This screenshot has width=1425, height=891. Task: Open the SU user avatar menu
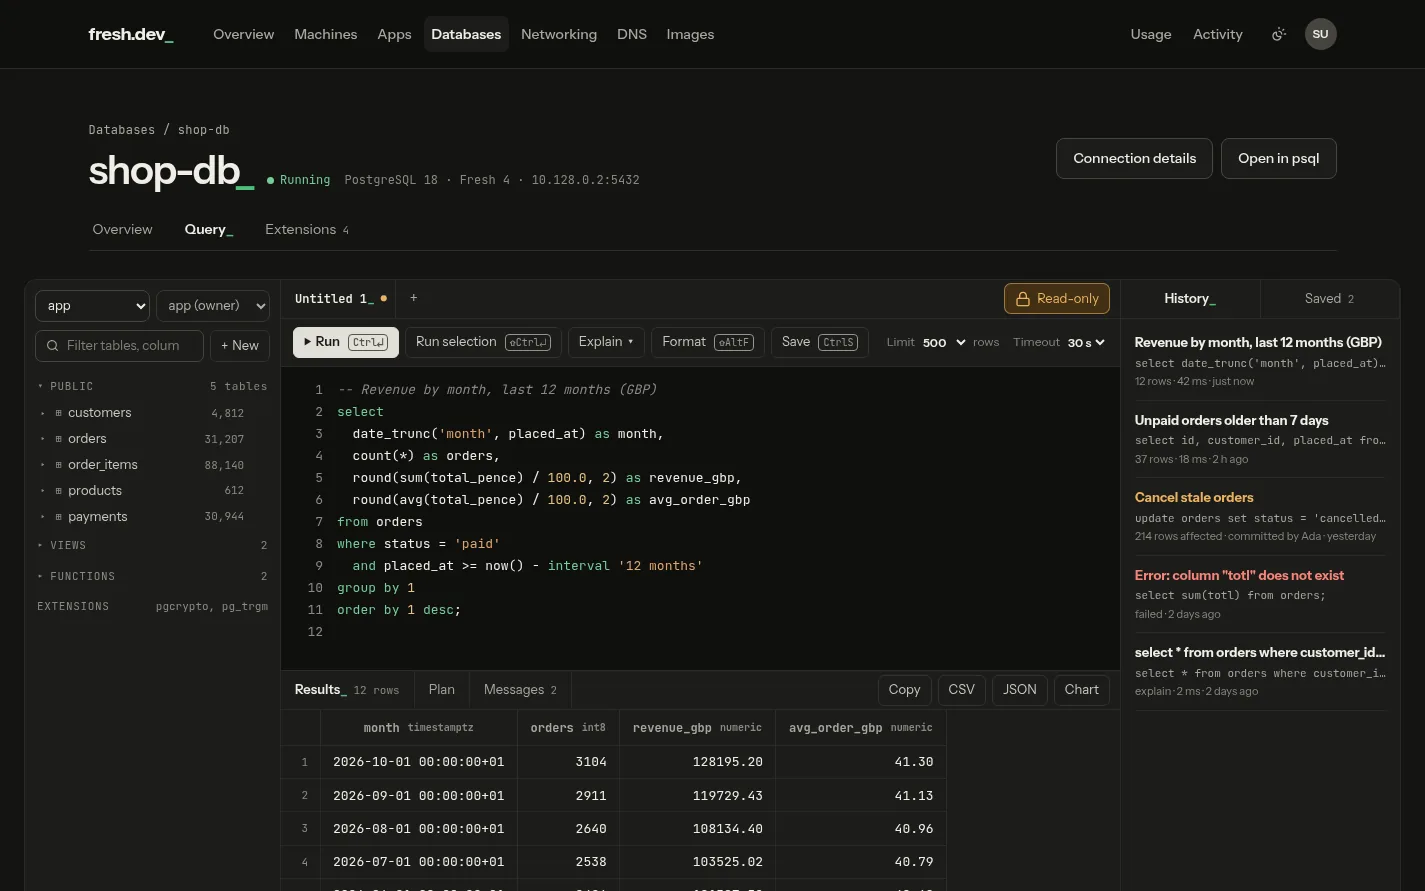pos(1320,34)
